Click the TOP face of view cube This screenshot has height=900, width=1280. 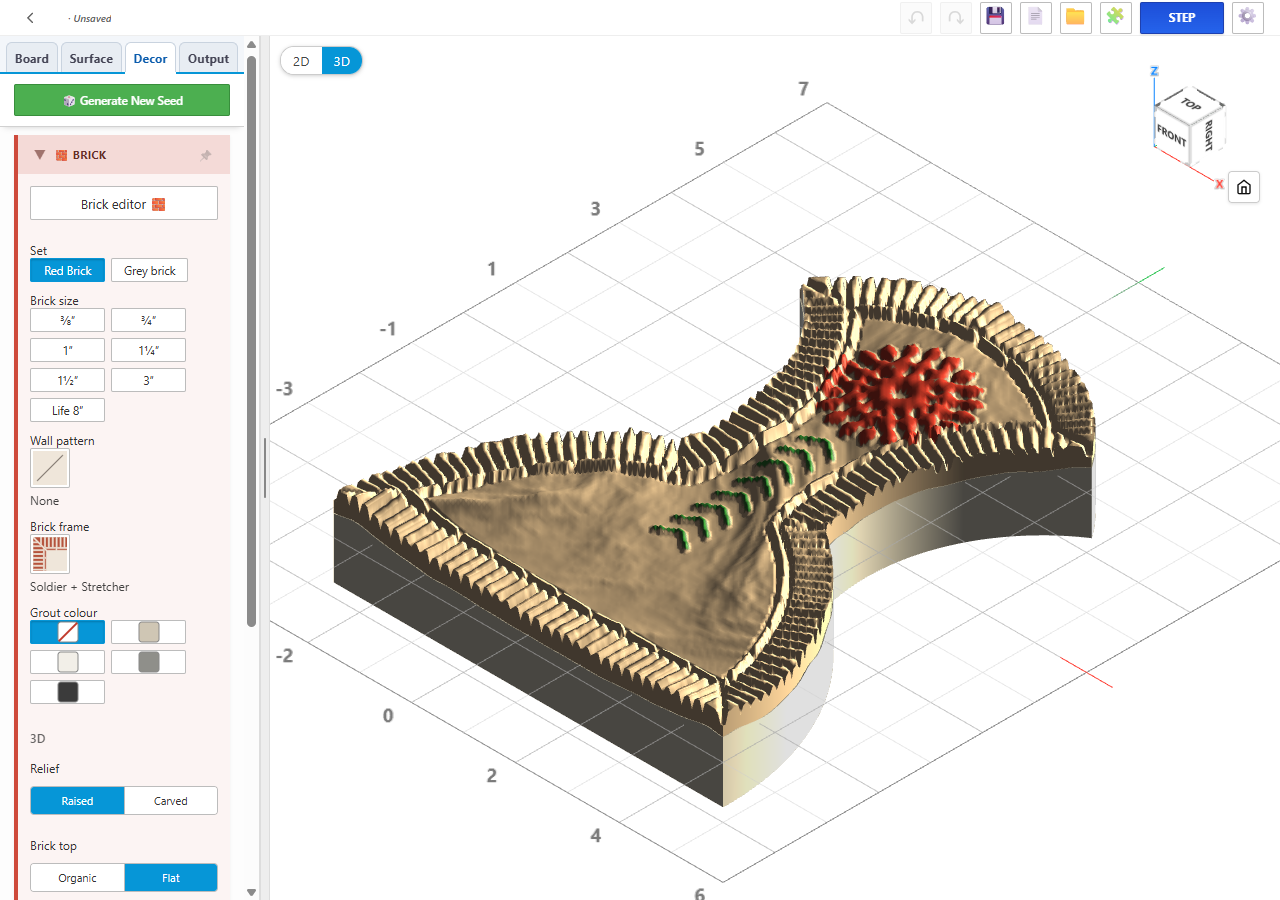click(1190, 103)
